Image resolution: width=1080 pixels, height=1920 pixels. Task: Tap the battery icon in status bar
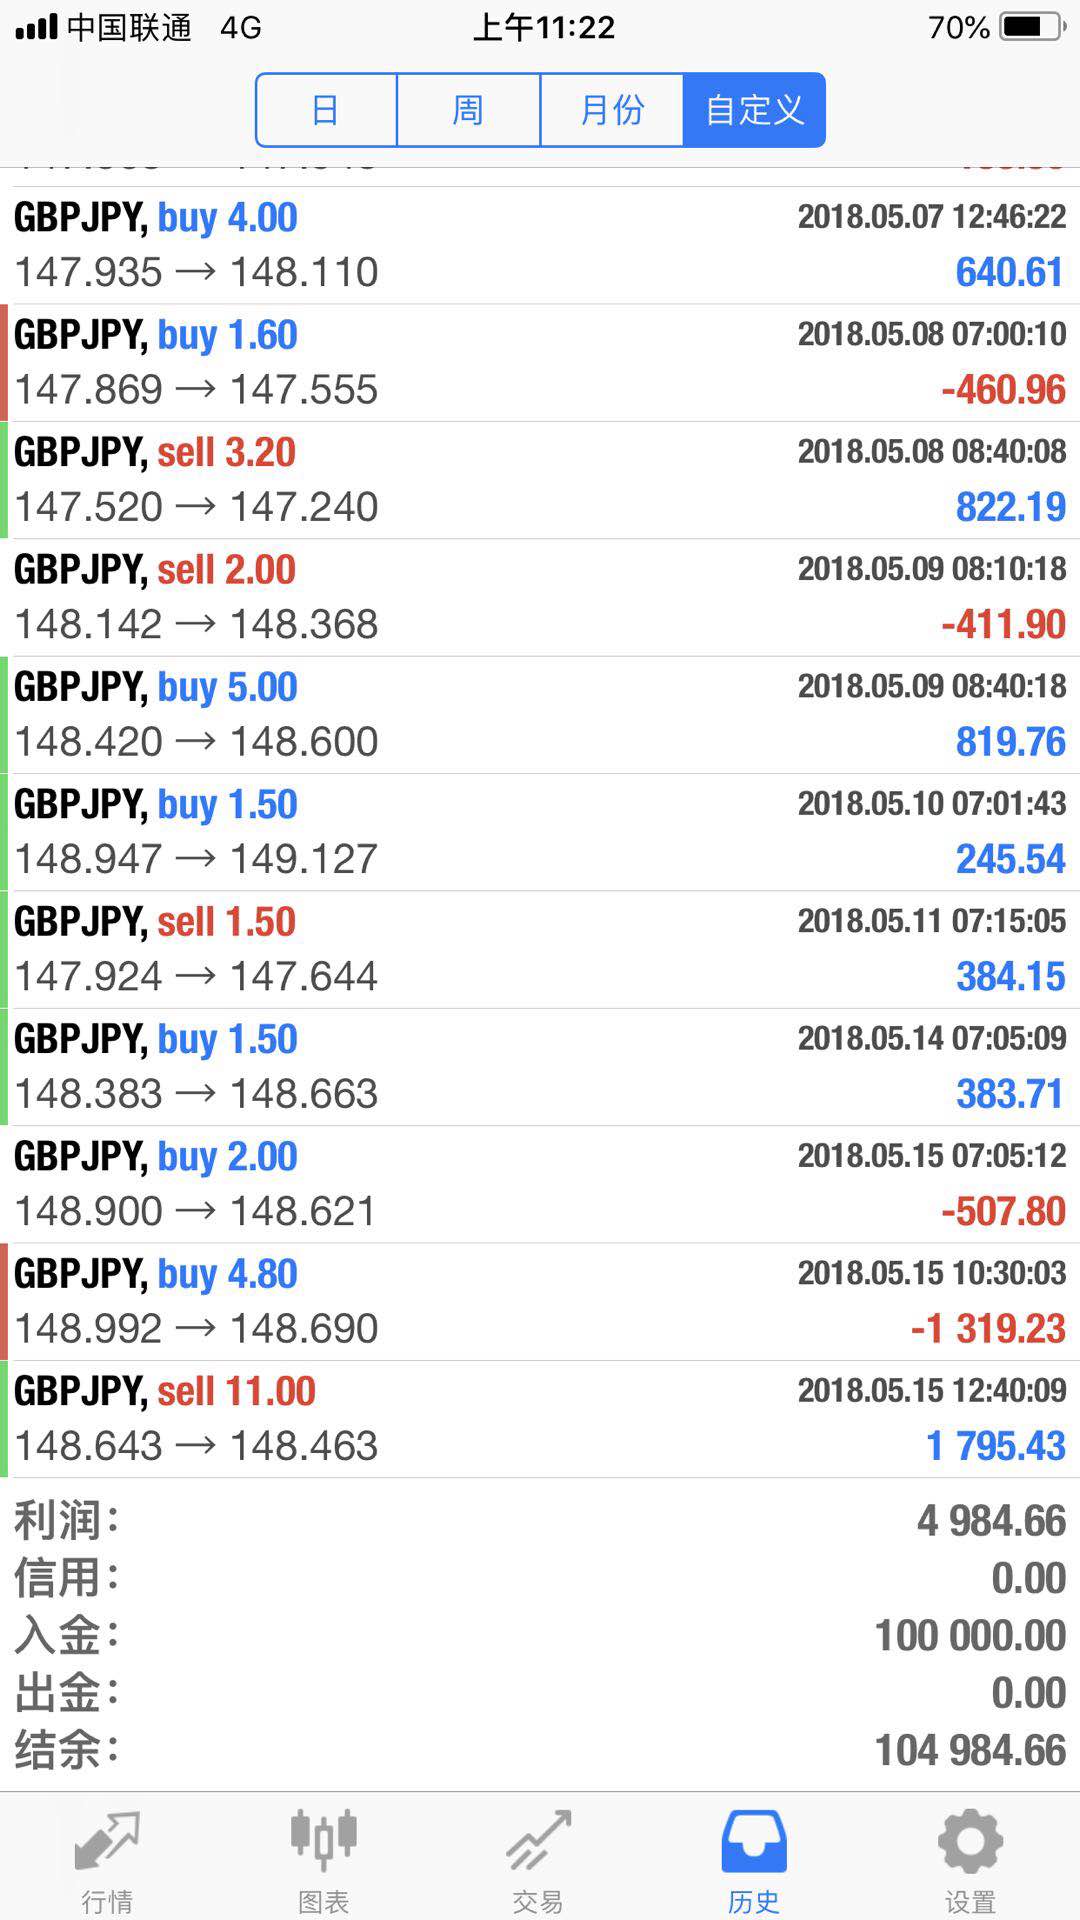click(x=1034, y=27)
